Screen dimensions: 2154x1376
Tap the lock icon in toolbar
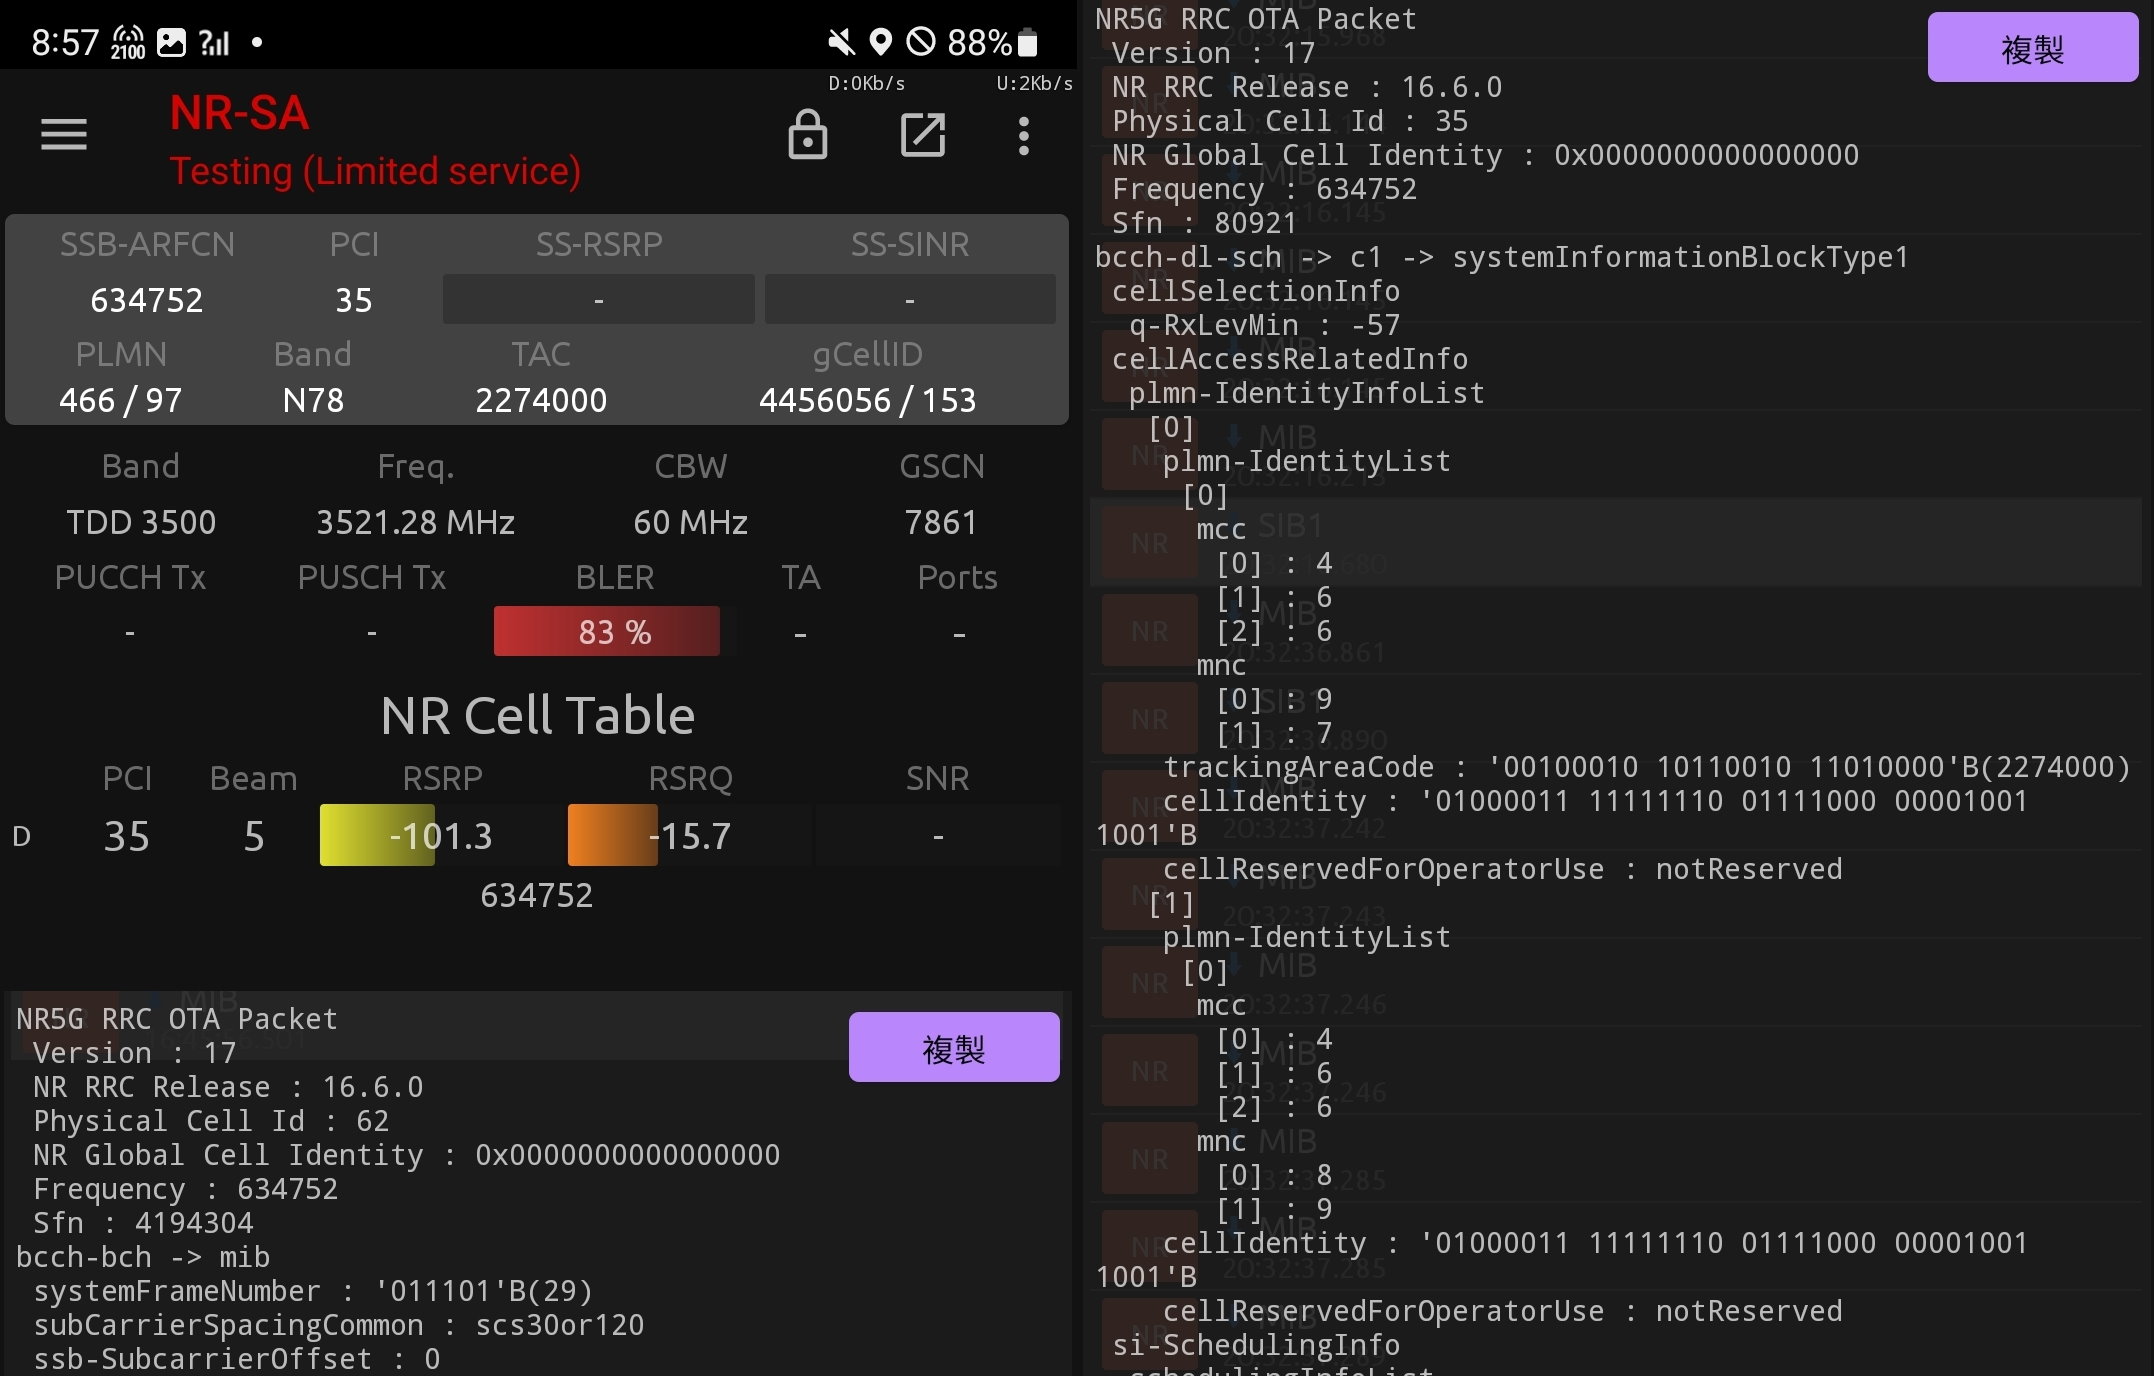tap(807, 135)
